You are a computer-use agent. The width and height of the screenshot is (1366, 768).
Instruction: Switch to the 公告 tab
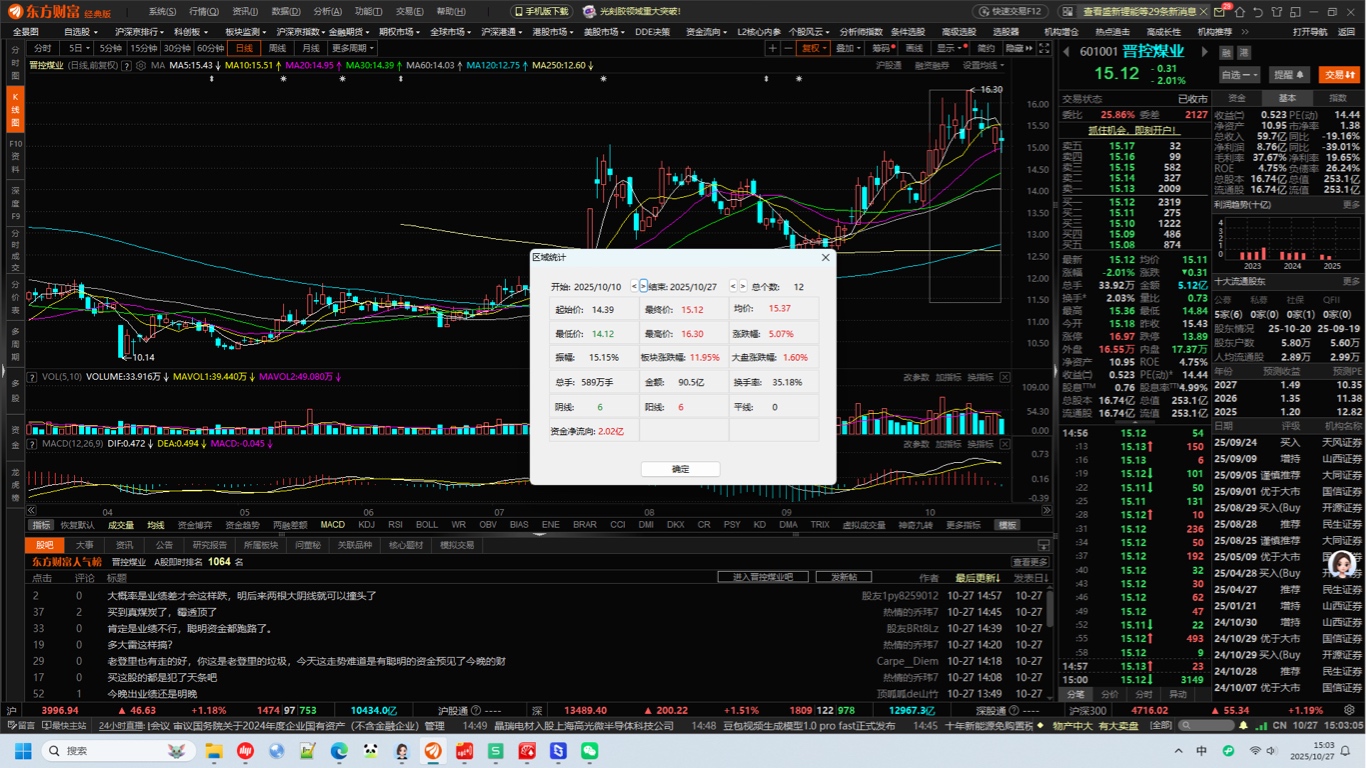point(164,545)
